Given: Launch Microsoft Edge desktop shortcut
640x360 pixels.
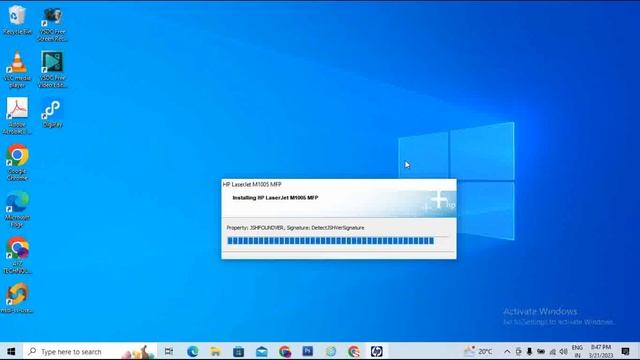Looking at the screenshot, I should point(17,209).
